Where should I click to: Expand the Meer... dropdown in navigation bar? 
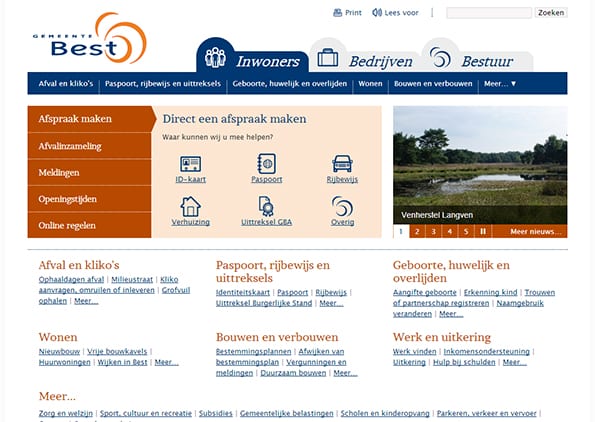pos(500,83)
